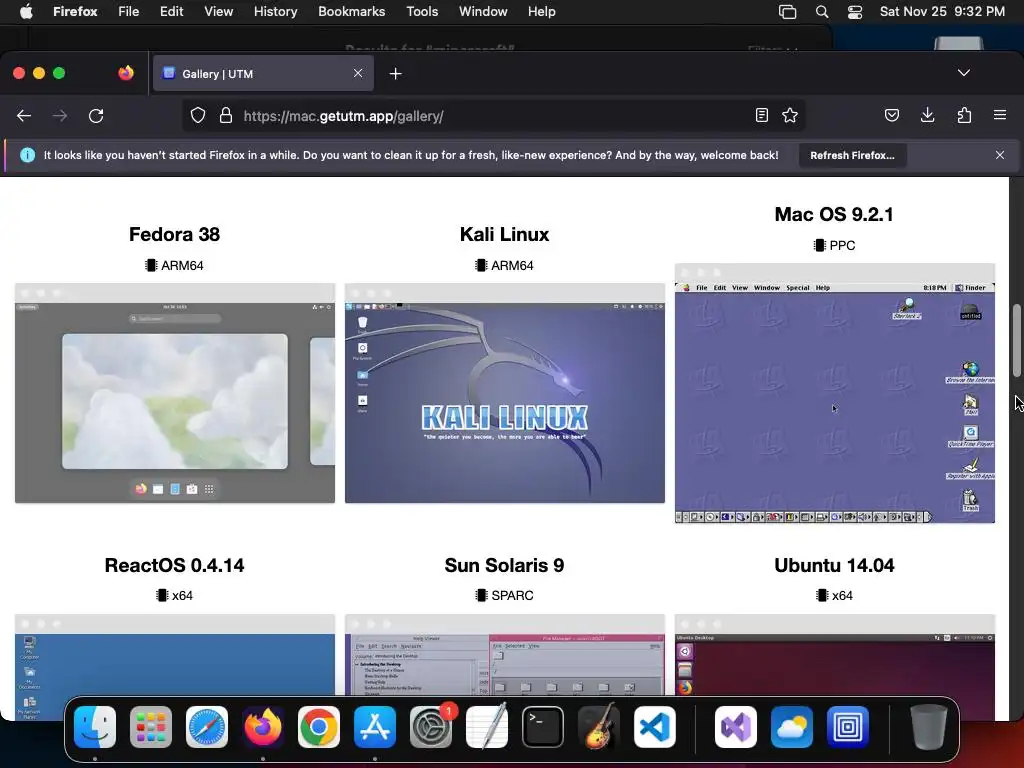Screen dimensions: 1024x768
Task: Open ReactOS 0.4.14 gallery entry
Action: 174,565
